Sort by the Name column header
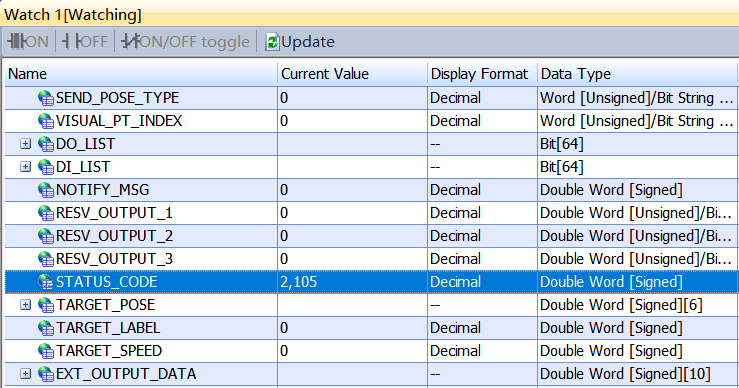This screenshot has width=739, height=388. point(141,74)
